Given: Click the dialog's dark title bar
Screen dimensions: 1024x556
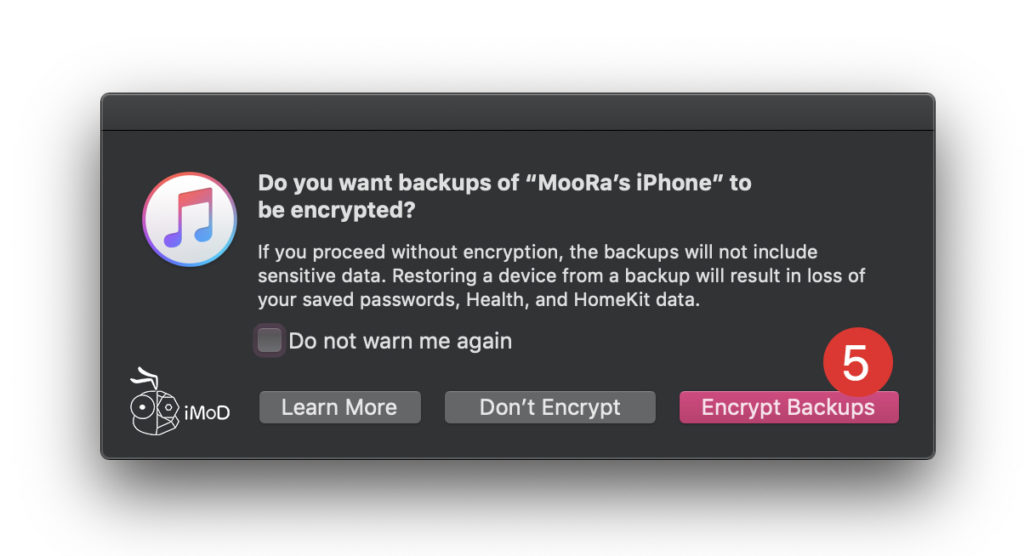Looking at the screenshot, I should tap(517, 112).
